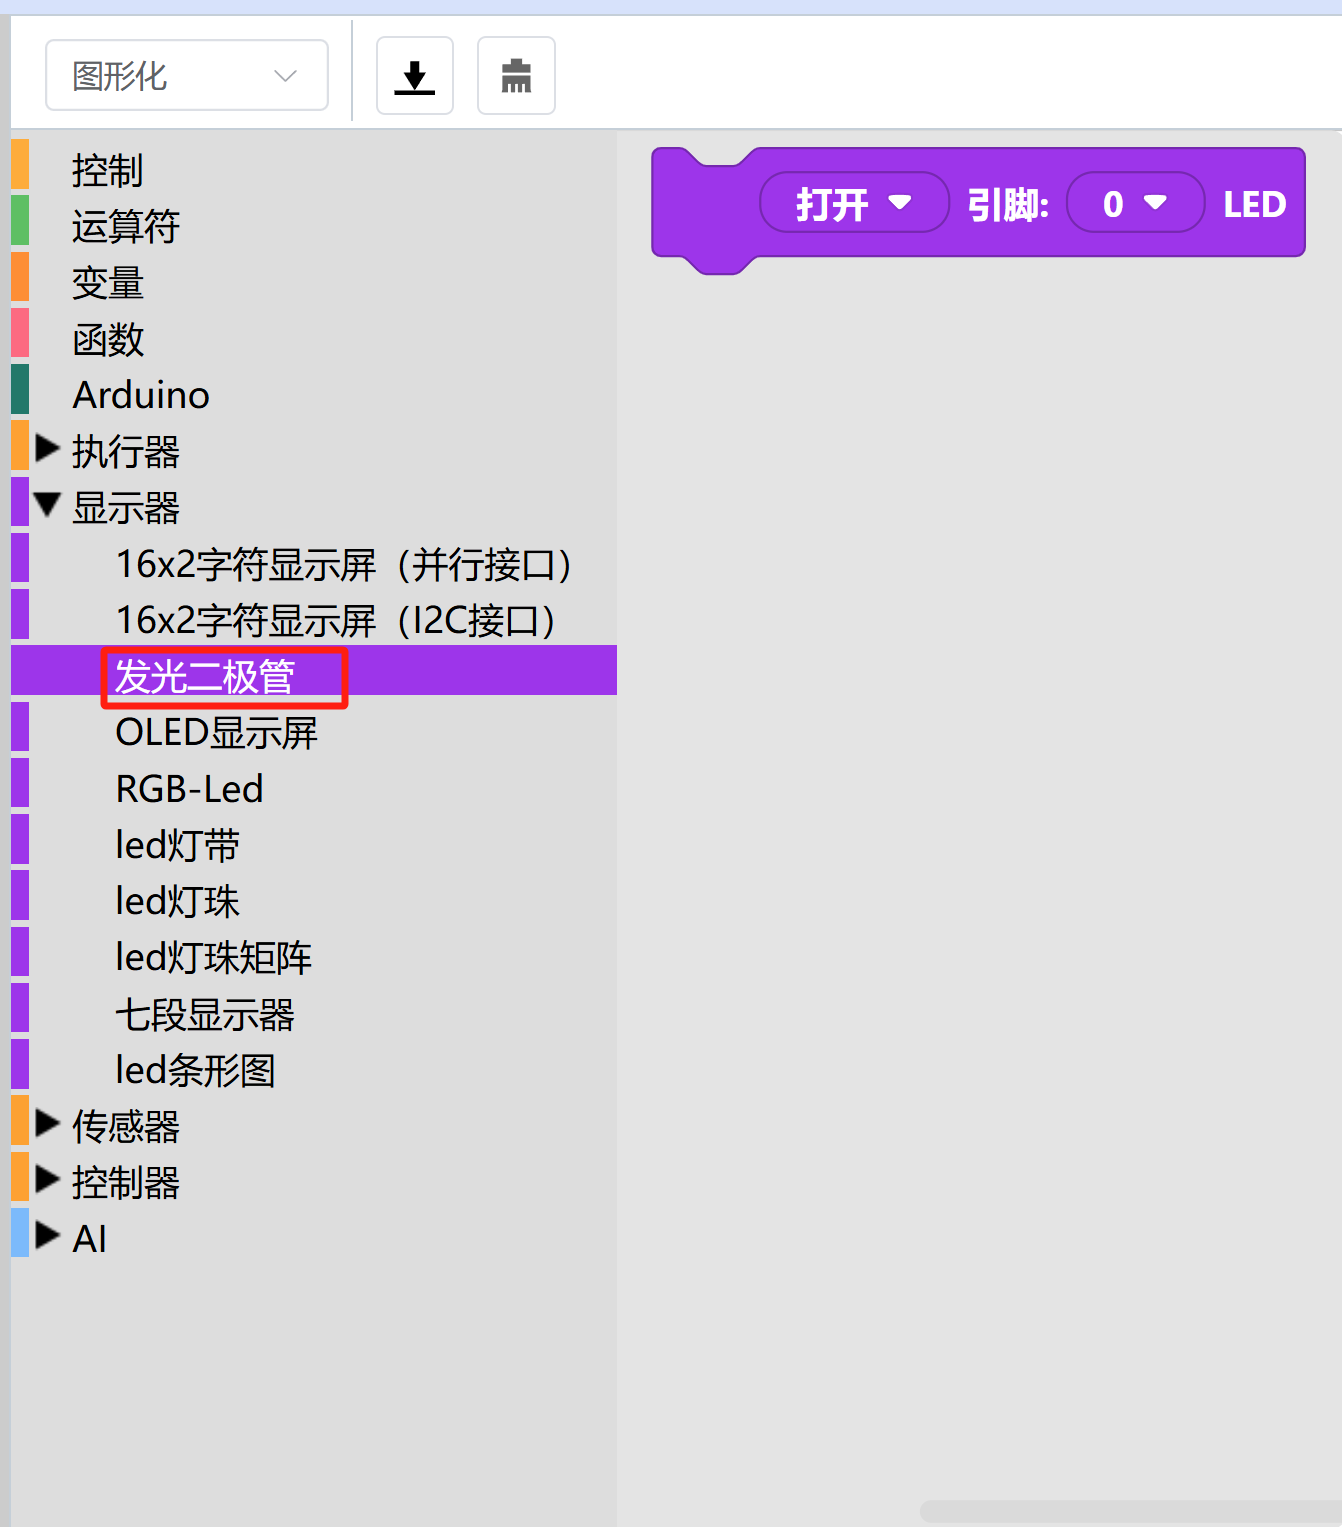Select the 七段显示器 item
Screen dimensions: 1342x1527
pyautogui.click(x=205, y=1015)
